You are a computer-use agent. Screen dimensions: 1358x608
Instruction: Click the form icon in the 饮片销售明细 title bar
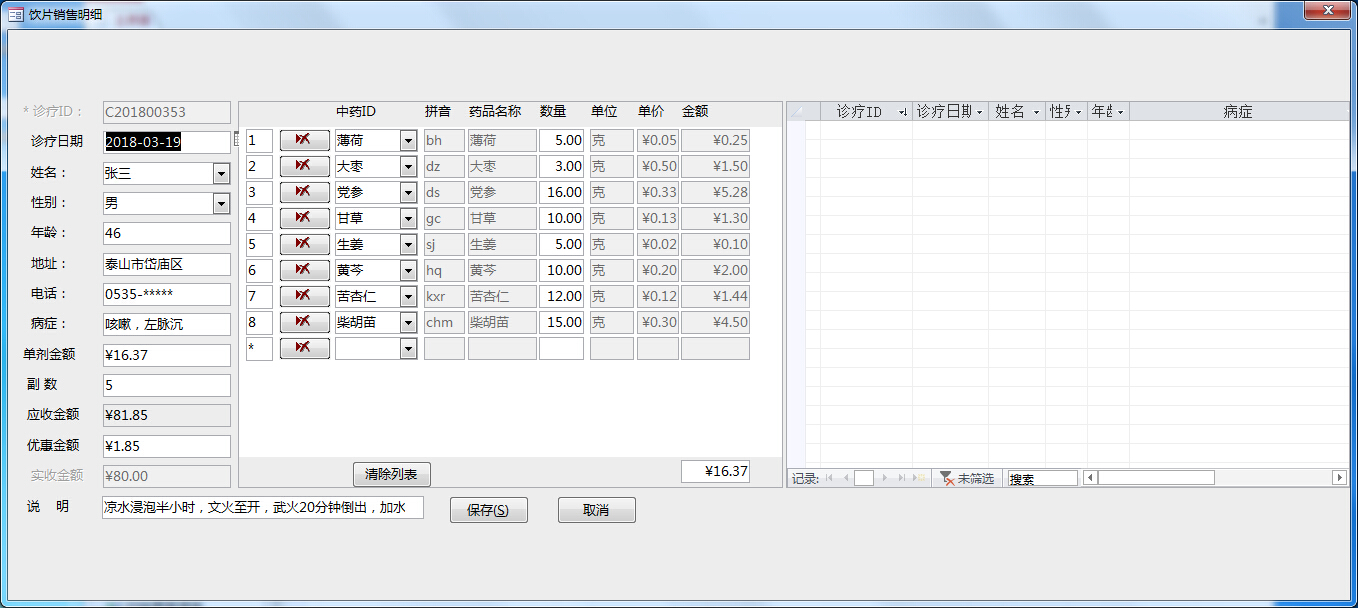click(x=16, y=14)
